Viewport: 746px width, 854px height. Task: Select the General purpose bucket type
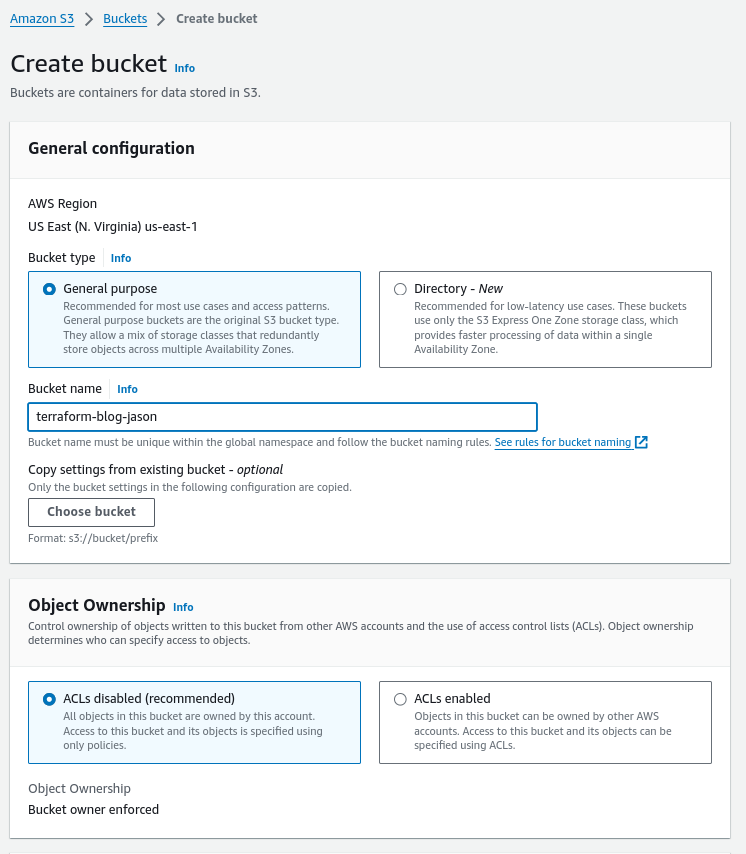coord(49,289)
